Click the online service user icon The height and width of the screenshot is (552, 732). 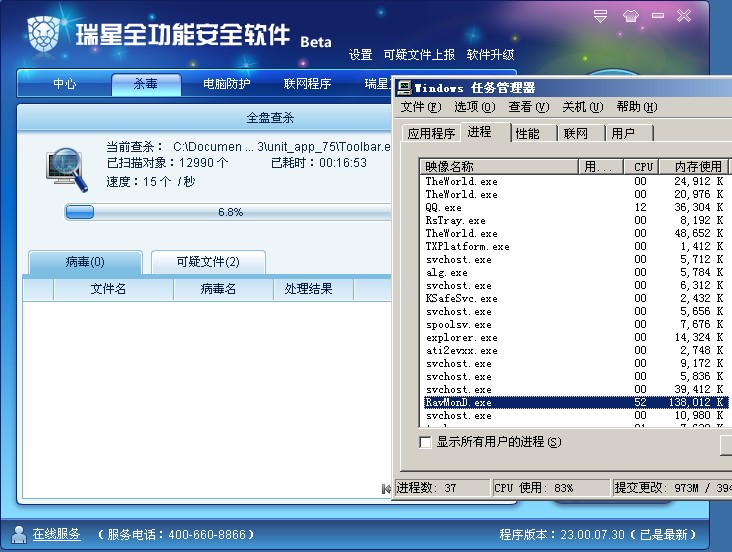[19, 534]
